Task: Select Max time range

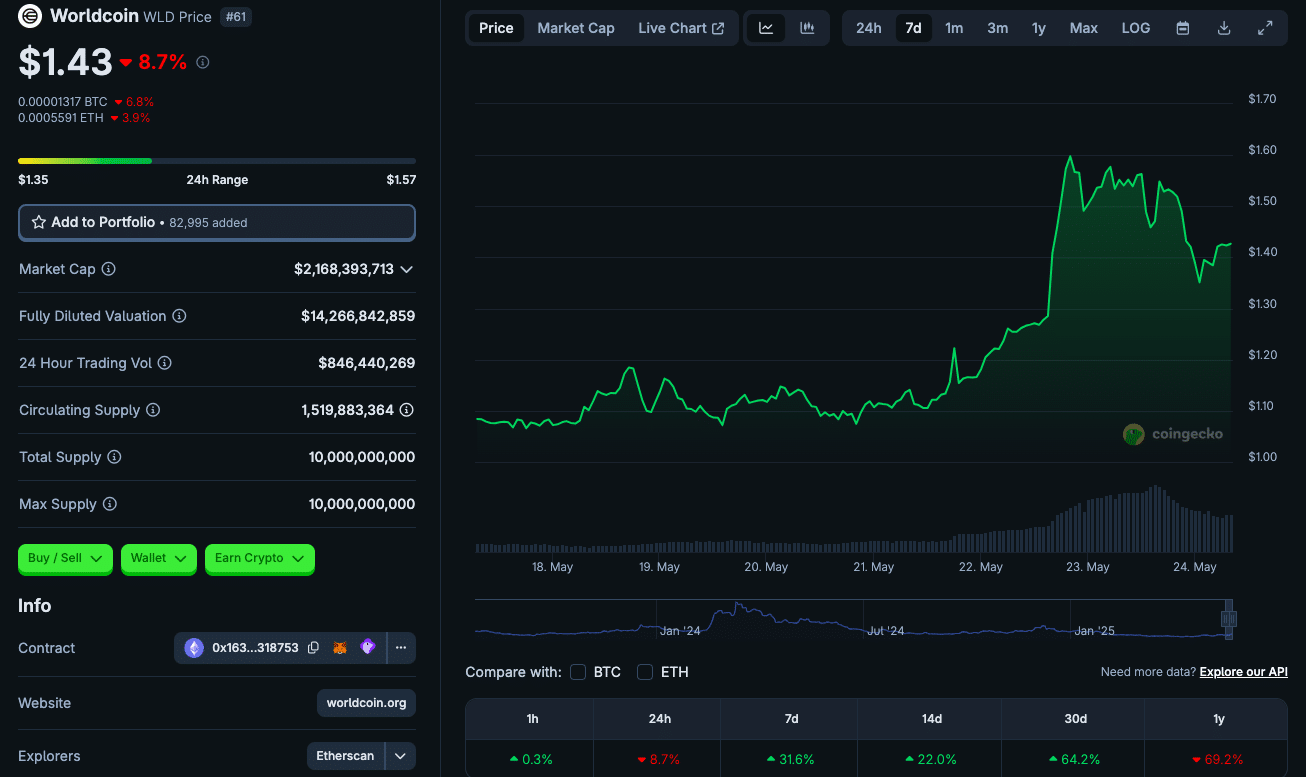Action: (1084, 28)
